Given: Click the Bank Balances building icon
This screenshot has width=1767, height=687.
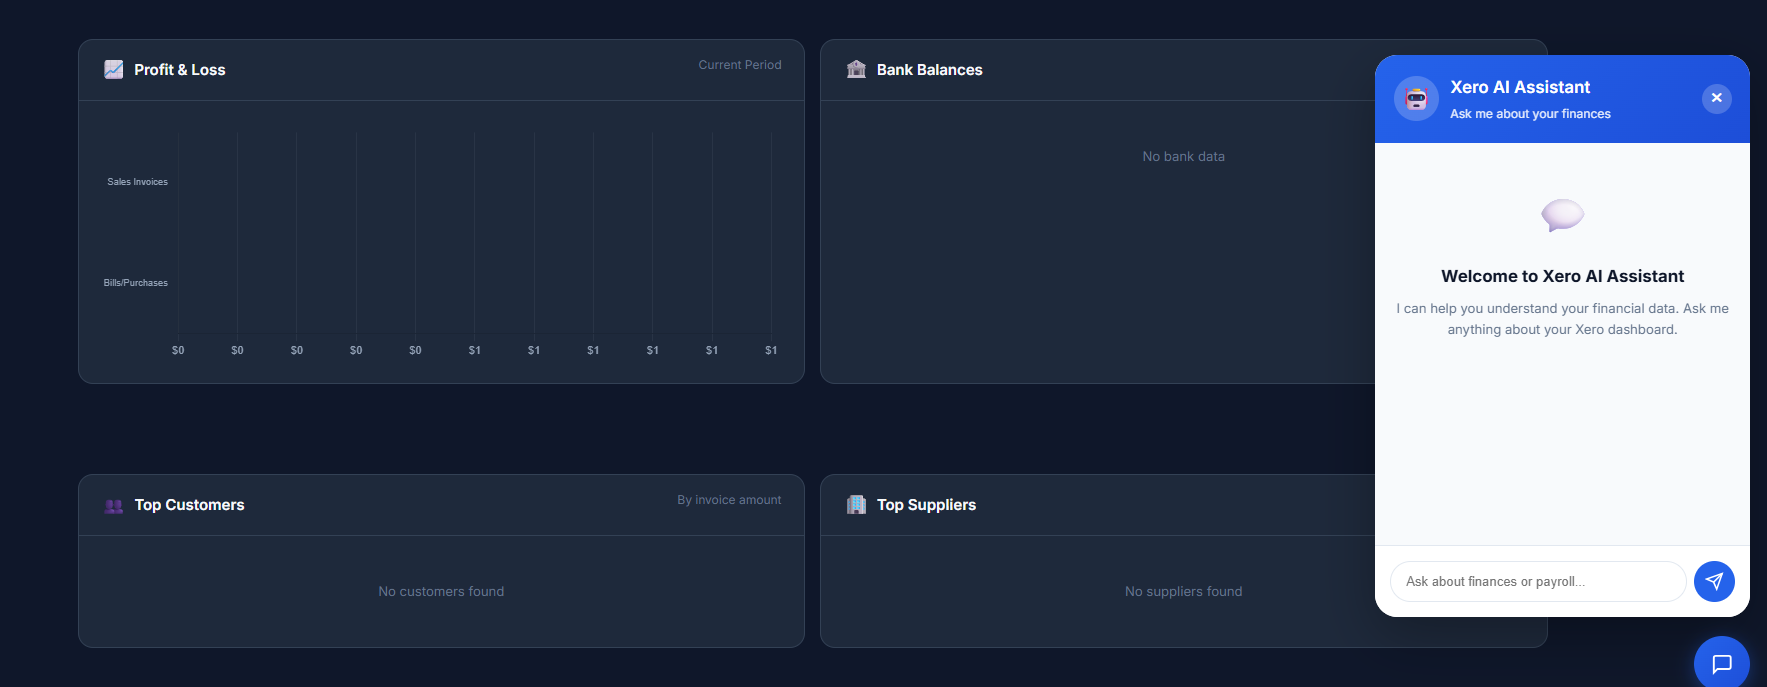Looking at the screenshot, I should (856, 70).
